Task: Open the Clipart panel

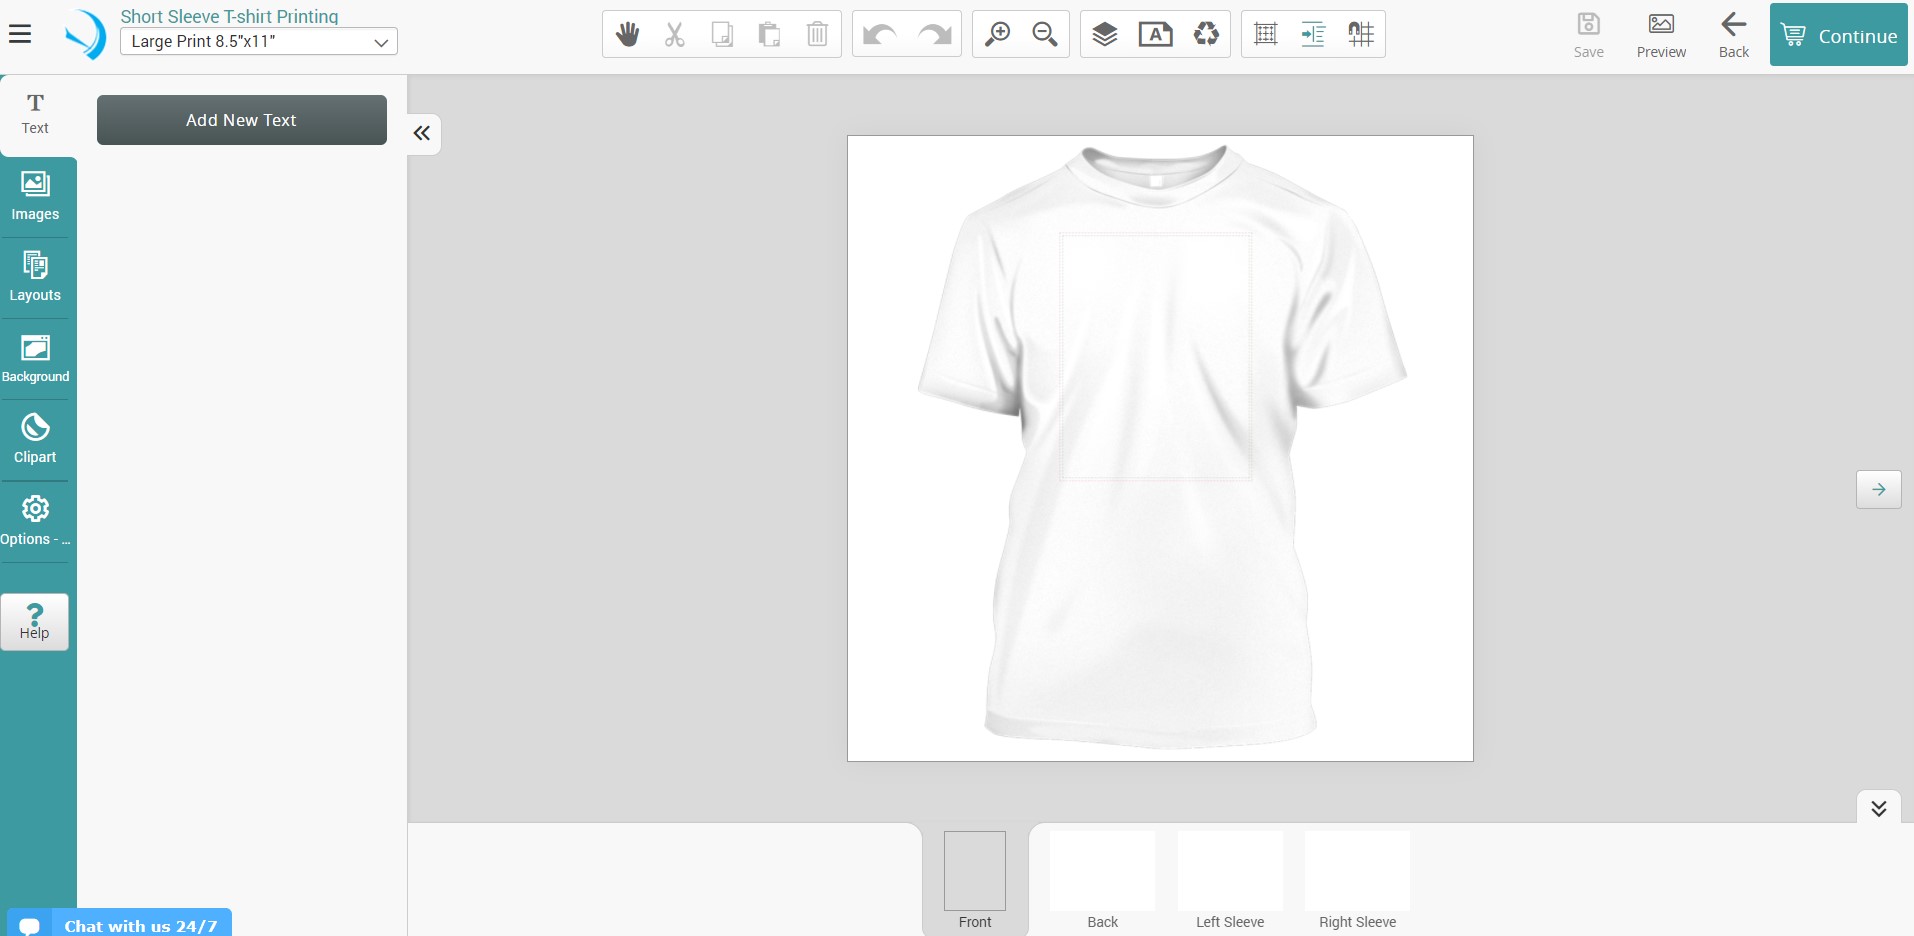Action: tap(35, 439)
